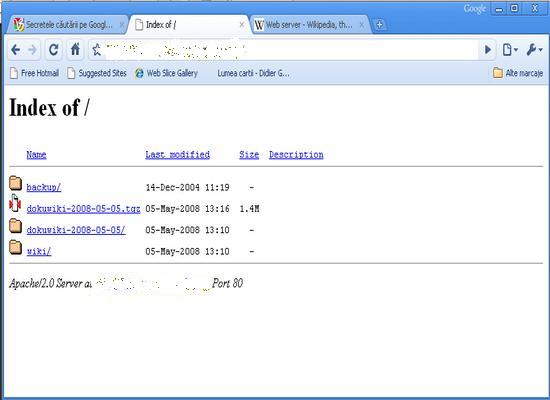The image size is (550, 400).
Task: Sort listing by Size column
Action: click(x=249, y=154)
